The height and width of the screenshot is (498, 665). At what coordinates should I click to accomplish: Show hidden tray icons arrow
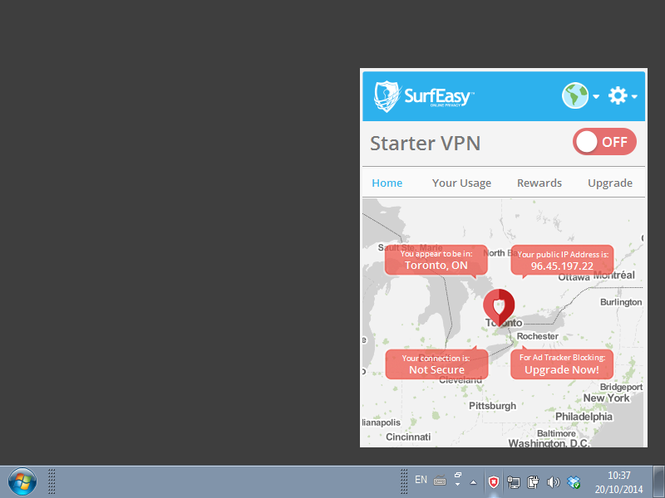(x=473, y=482)
